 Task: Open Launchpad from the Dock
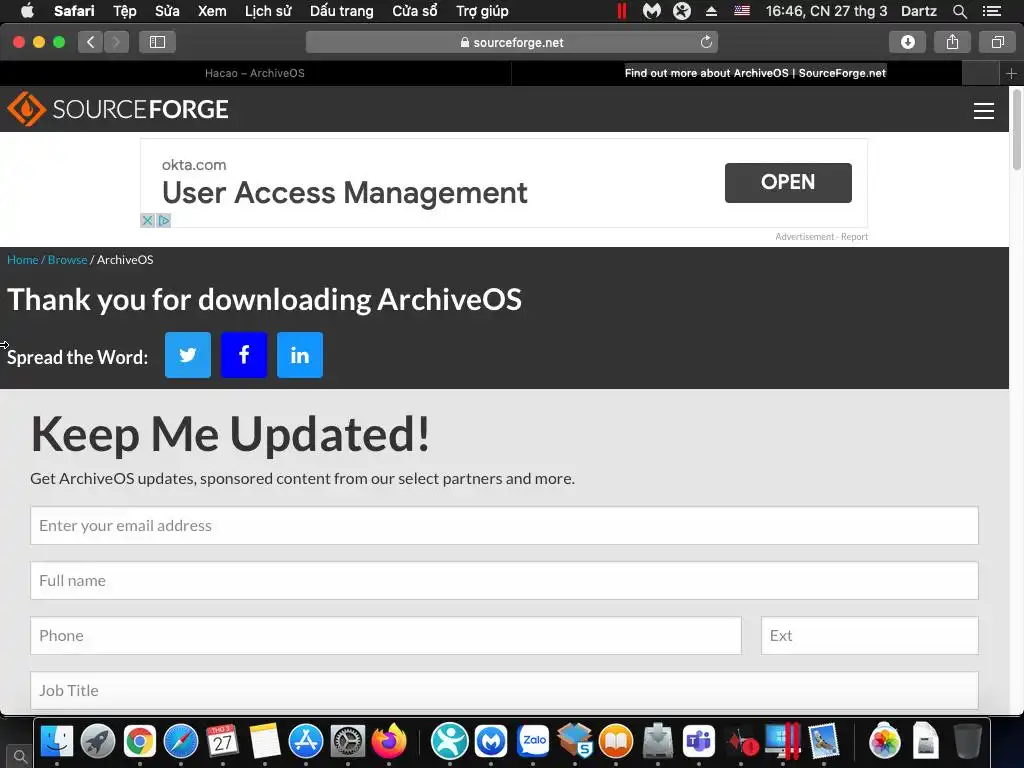click(98, 741)
